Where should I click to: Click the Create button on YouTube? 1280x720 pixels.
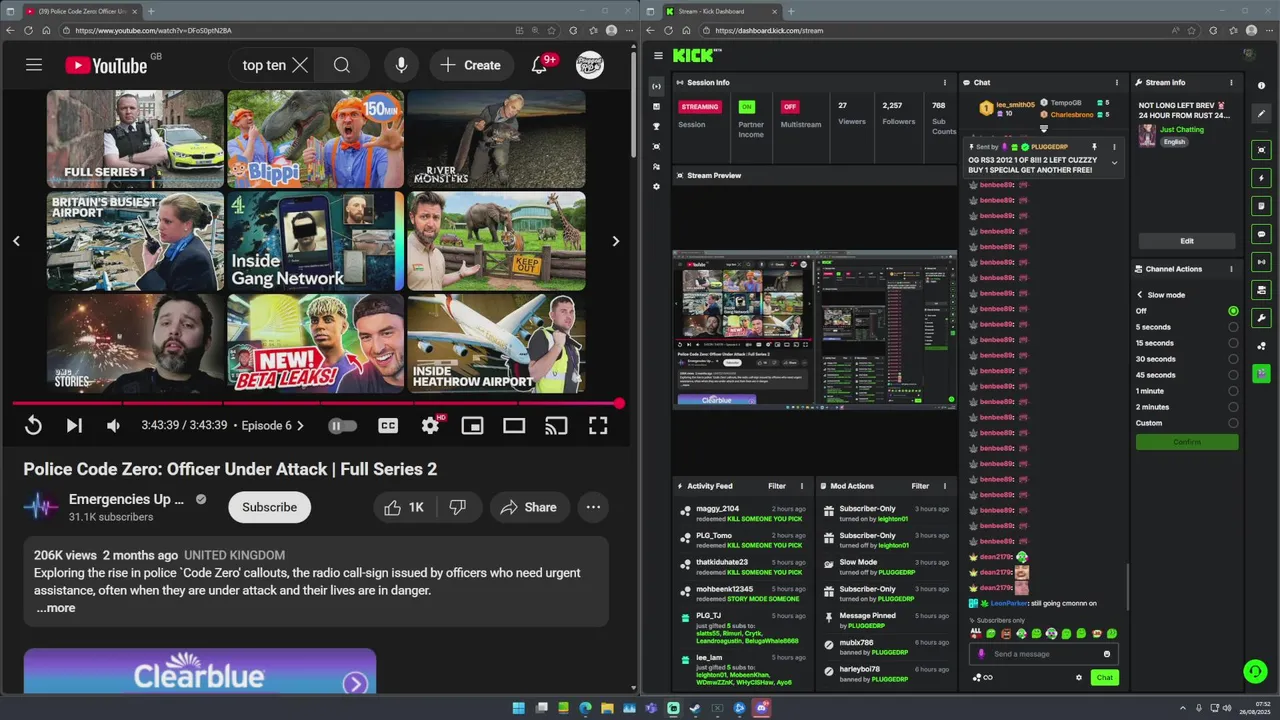(470, 65)
